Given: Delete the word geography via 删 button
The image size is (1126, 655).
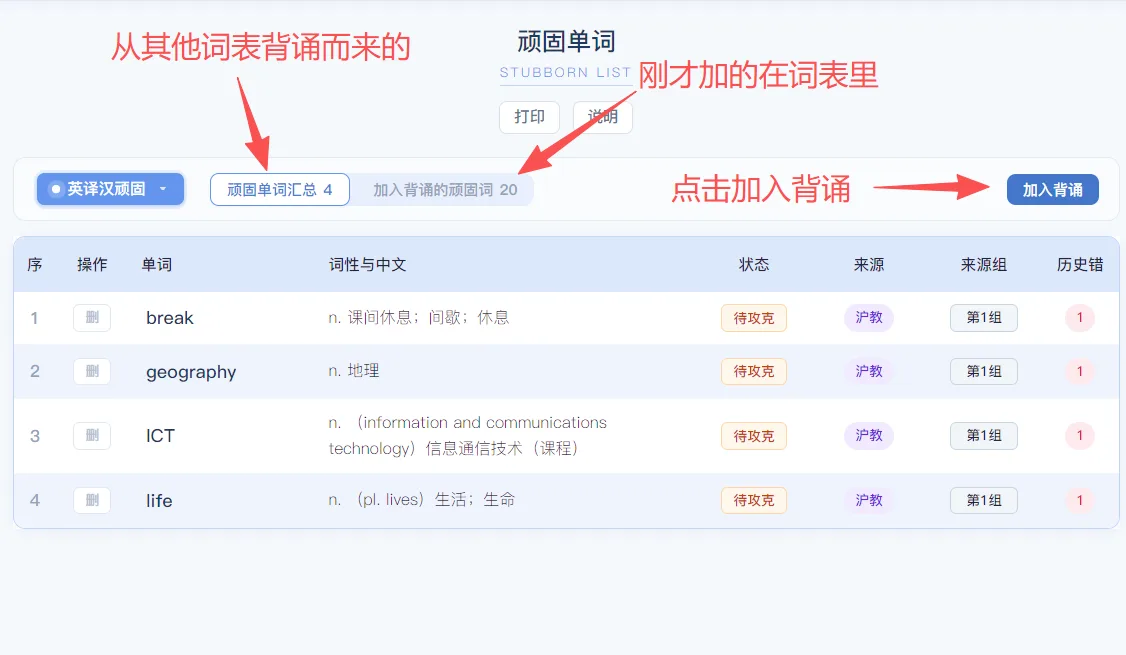Looking at the screenshot, I should (92, 371).
